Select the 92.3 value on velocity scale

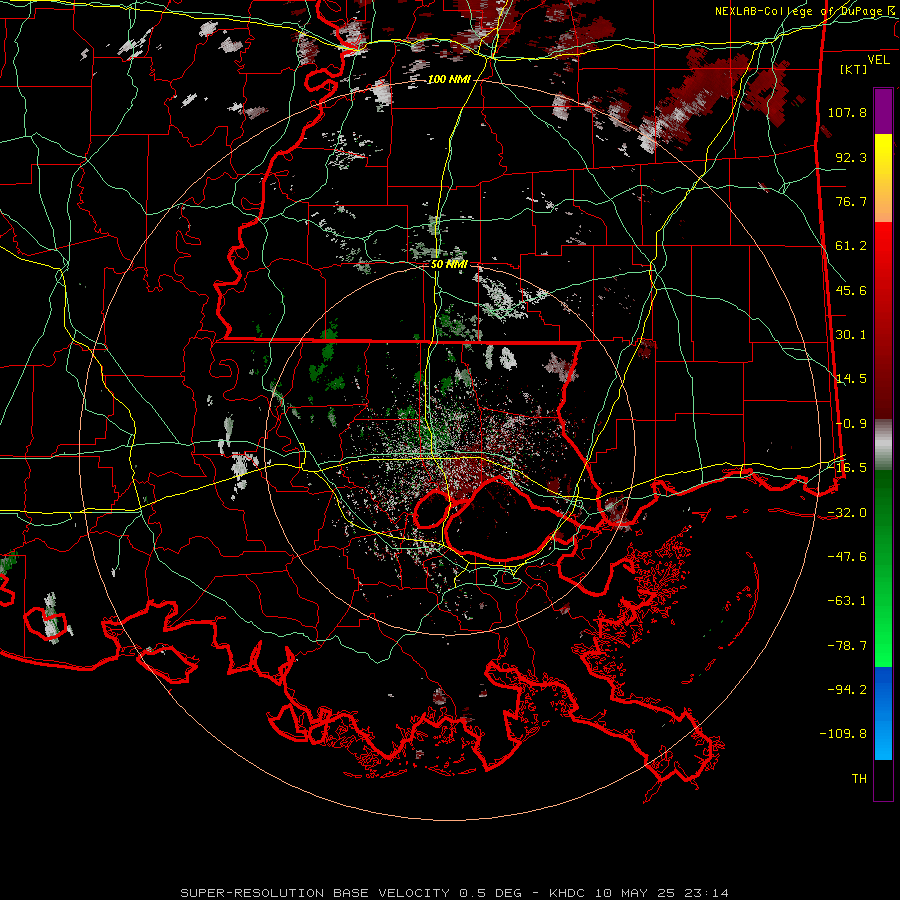[x=851, y=157]
